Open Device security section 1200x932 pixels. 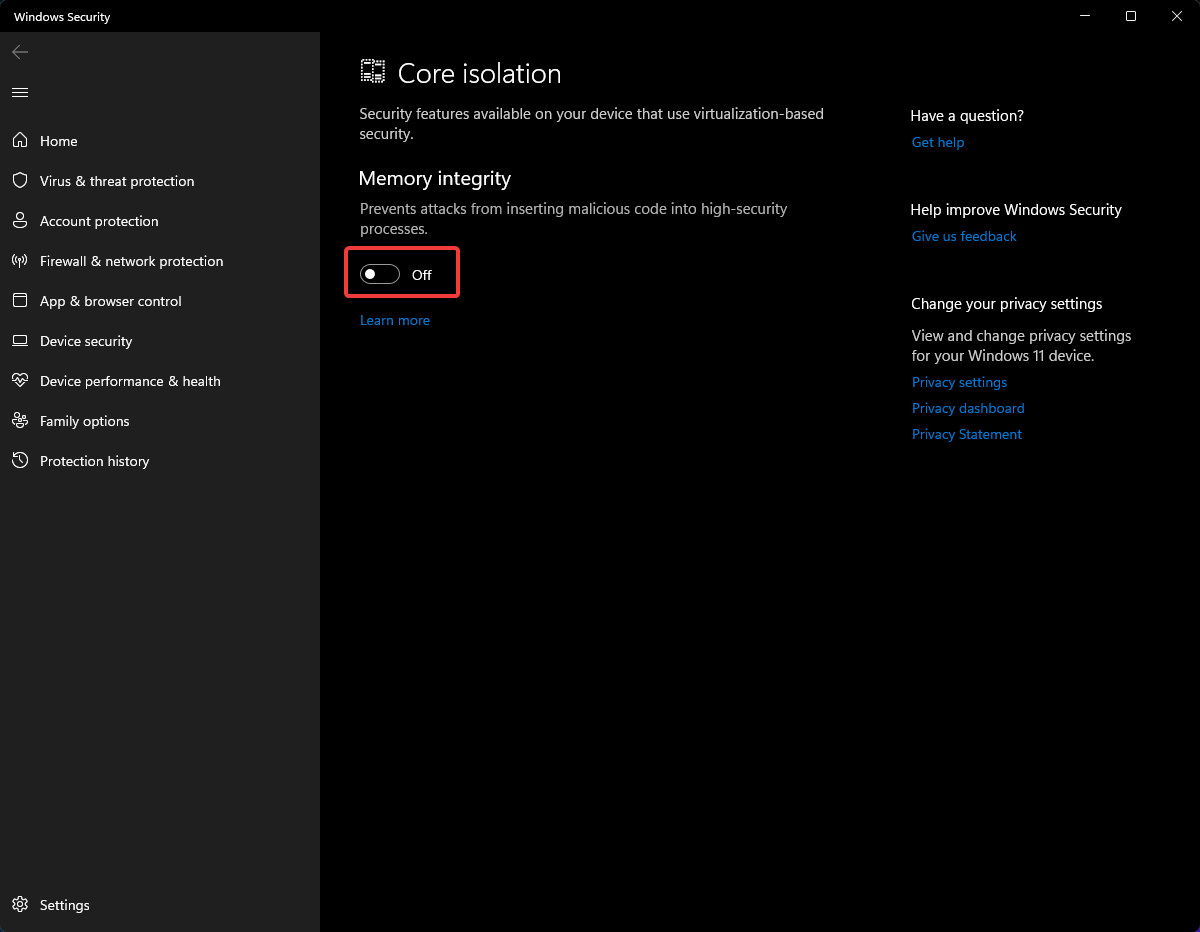160,341
